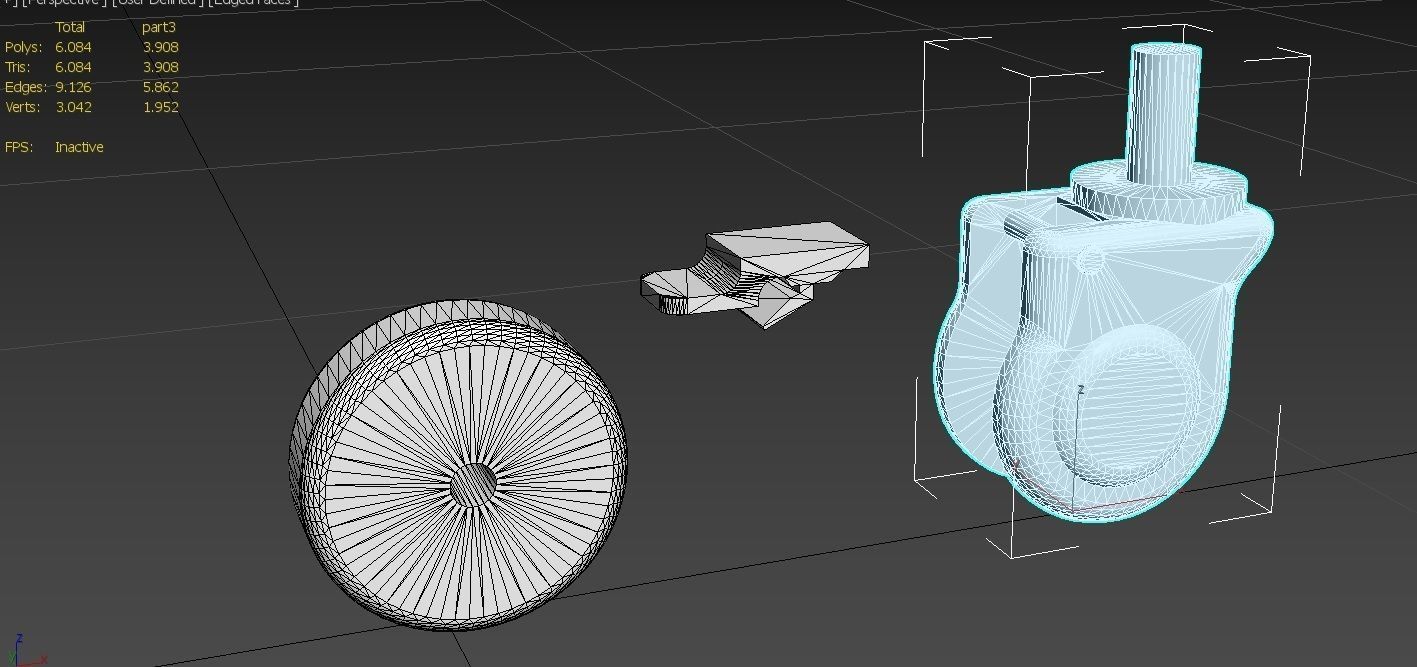Click the 6.084 value in the Polys row
Viewport: 1417px width, 667px height.
[x=73, y=47]
